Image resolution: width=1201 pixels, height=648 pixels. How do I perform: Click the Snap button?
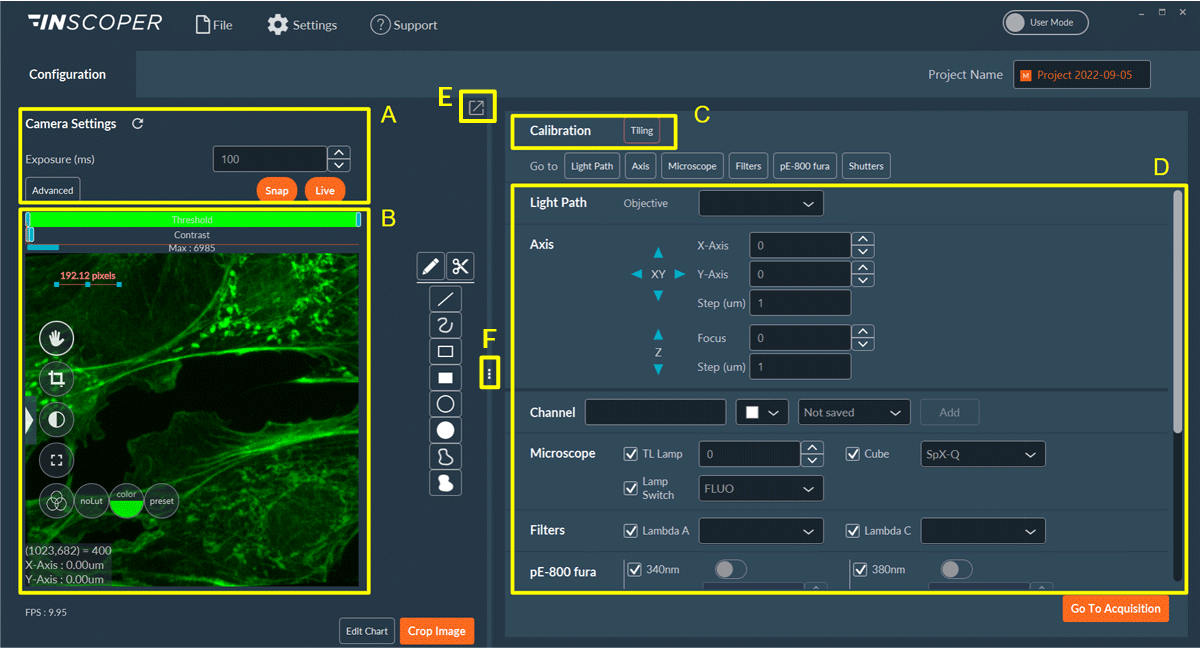(x=277, y=190)
